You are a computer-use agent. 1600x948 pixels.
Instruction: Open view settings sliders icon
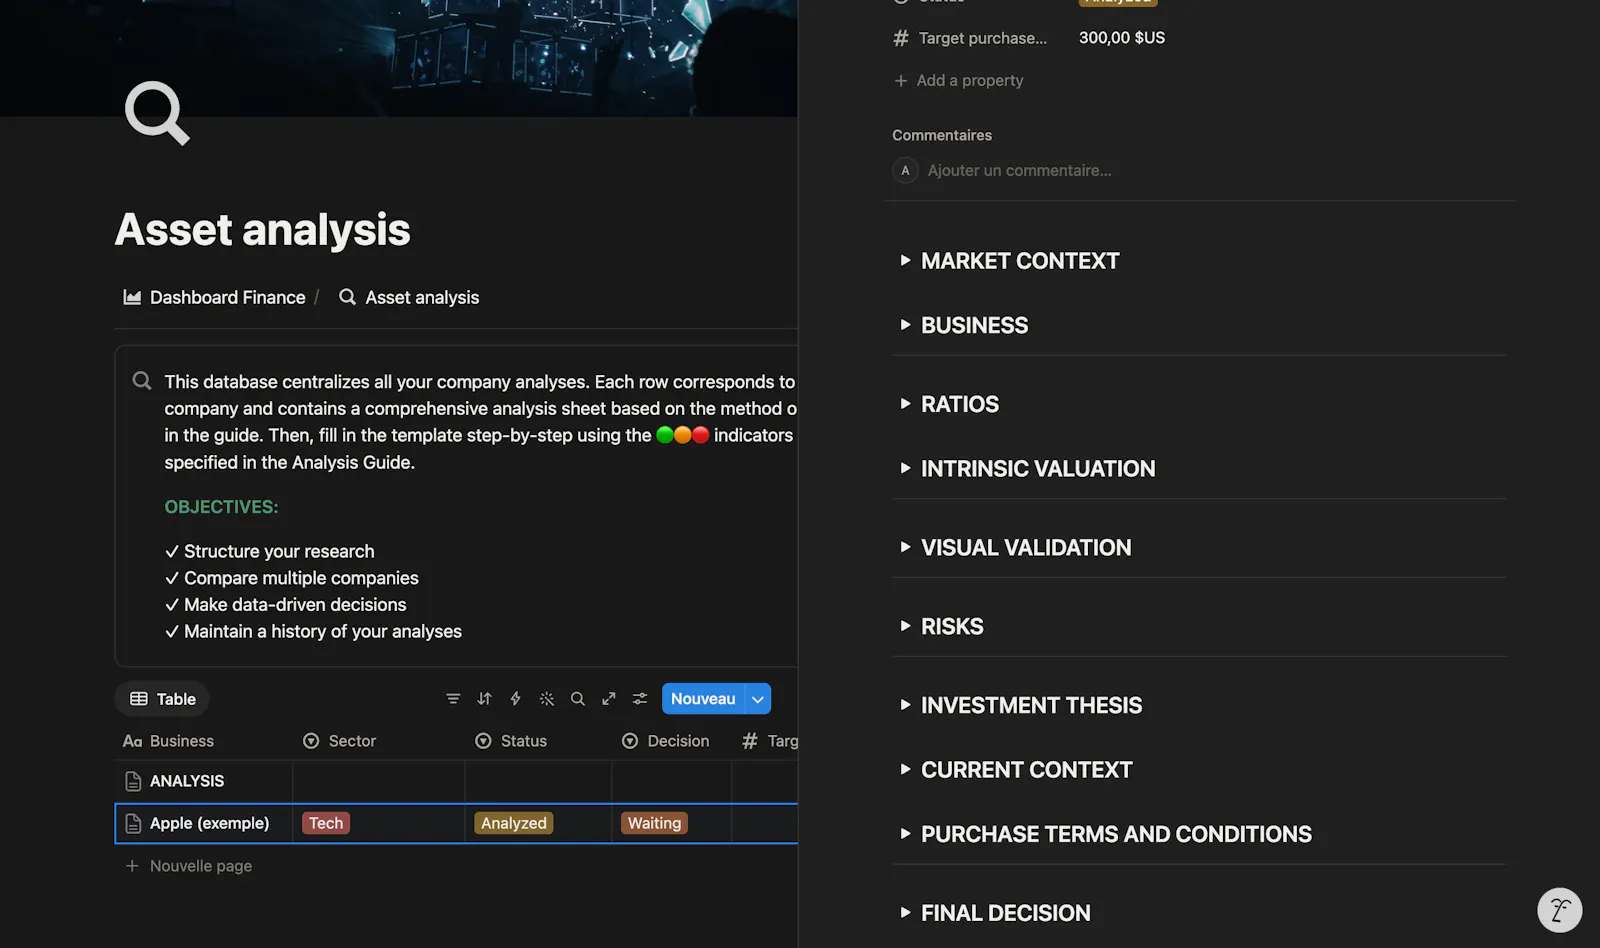pos(640,699)
